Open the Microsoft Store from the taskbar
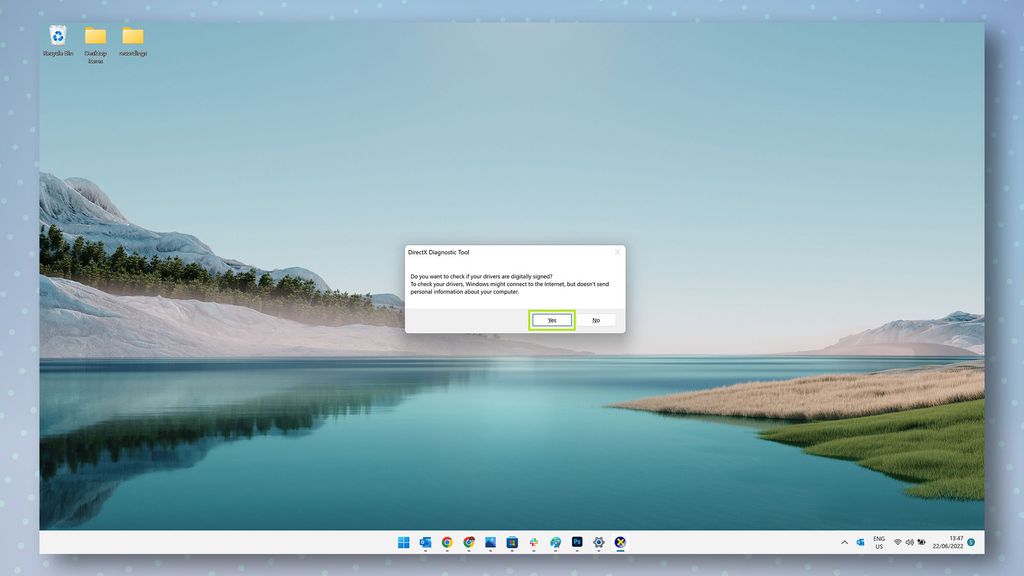This screenshot has height=576, width=1024. coord(511,542)
